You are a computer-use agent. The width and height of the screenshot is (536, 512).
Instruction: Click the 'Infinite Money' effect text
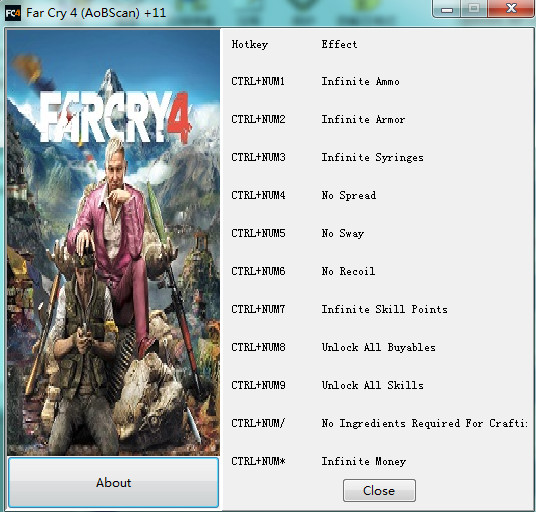click(x=363, y=461)
